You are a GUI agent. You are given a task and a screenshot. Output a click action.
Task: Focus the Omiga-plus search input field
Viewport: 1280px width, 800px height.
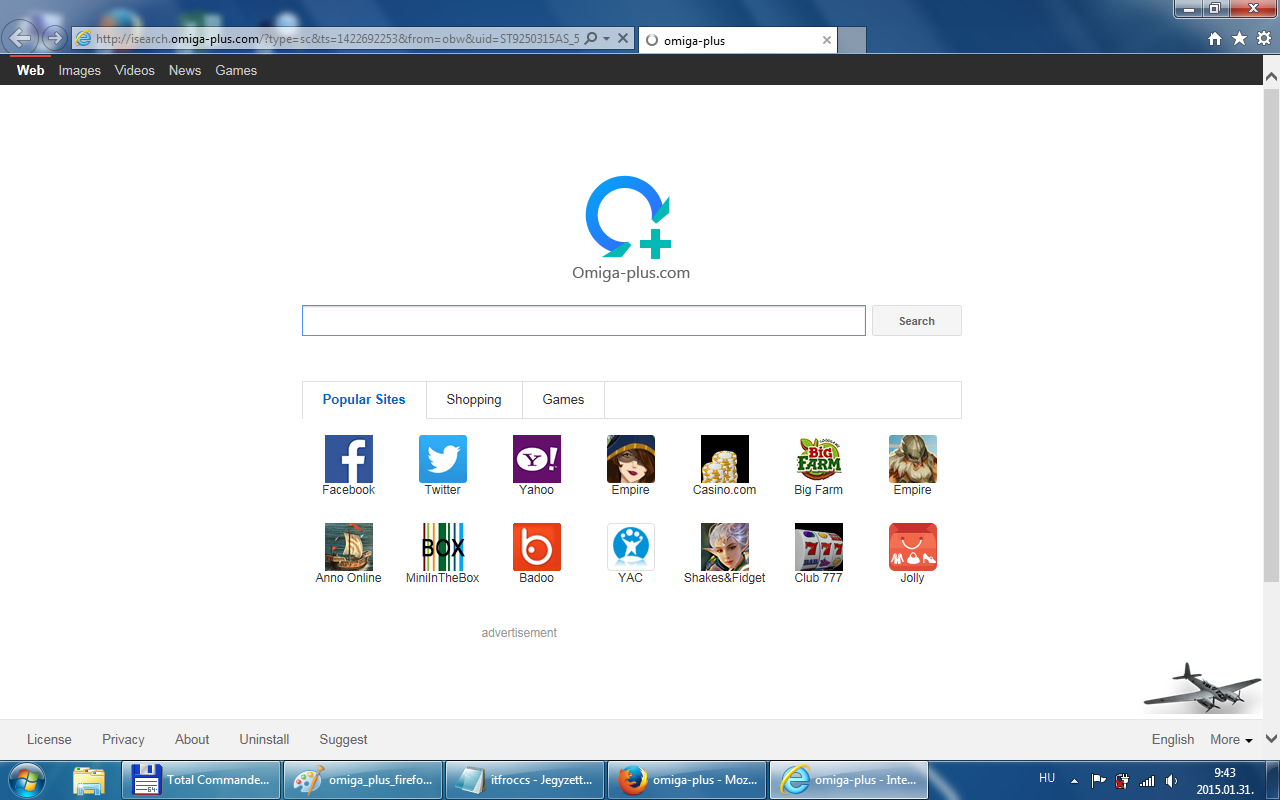583,321
